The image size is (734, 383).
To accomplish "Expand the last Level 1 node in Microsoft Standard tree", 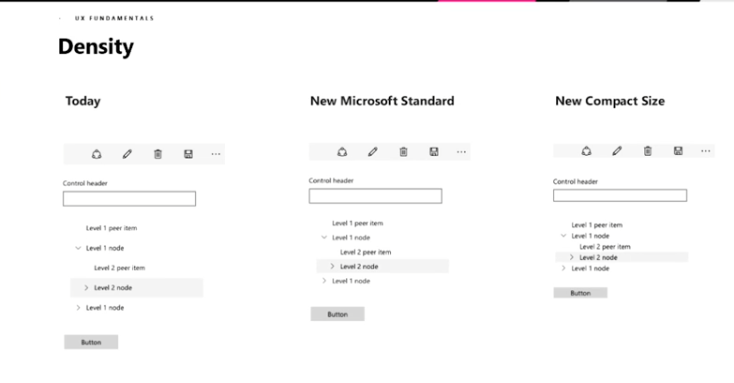I will [324, 281].
